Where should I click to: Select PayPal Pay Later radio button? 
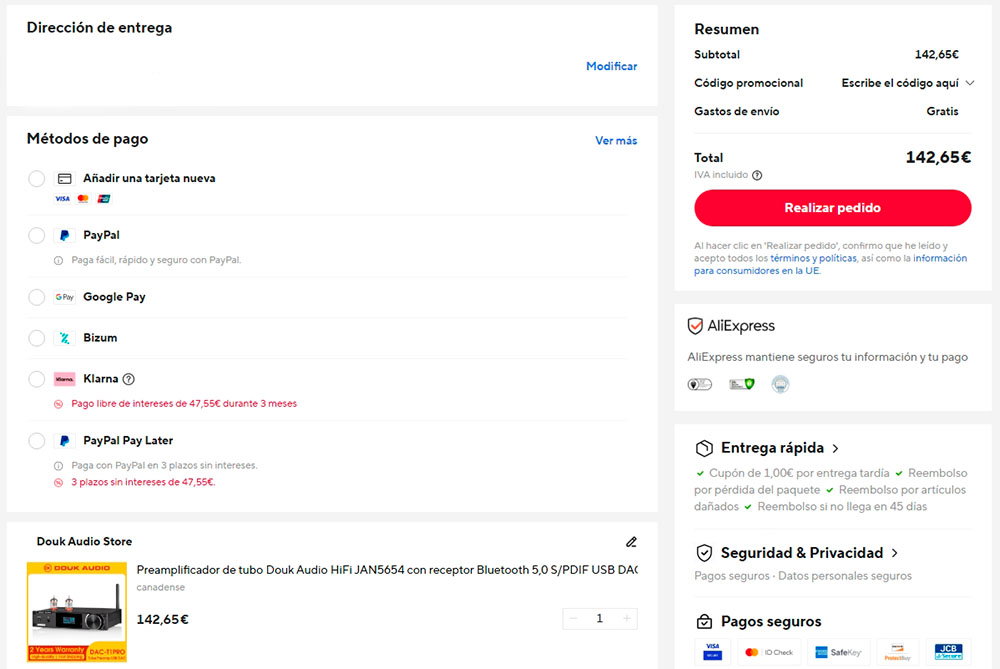pos(36,441)
